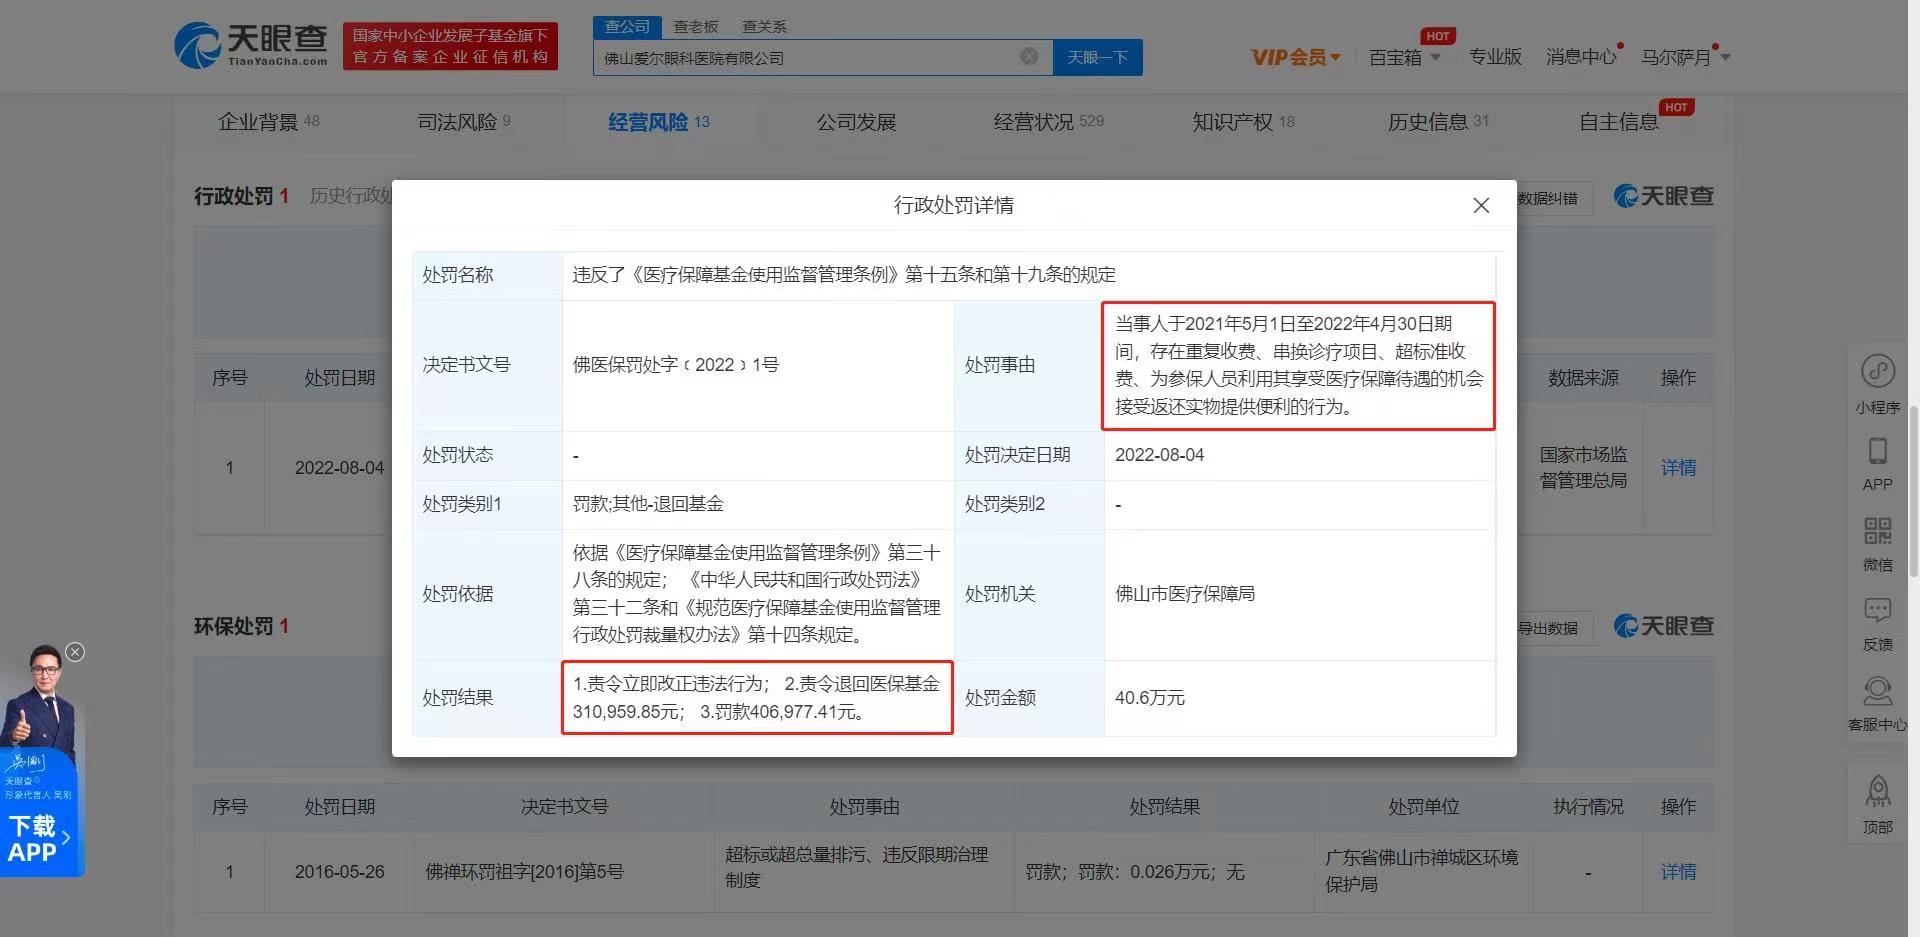
Task: Open the 消息中心 message center
Action: point(1580,57)
